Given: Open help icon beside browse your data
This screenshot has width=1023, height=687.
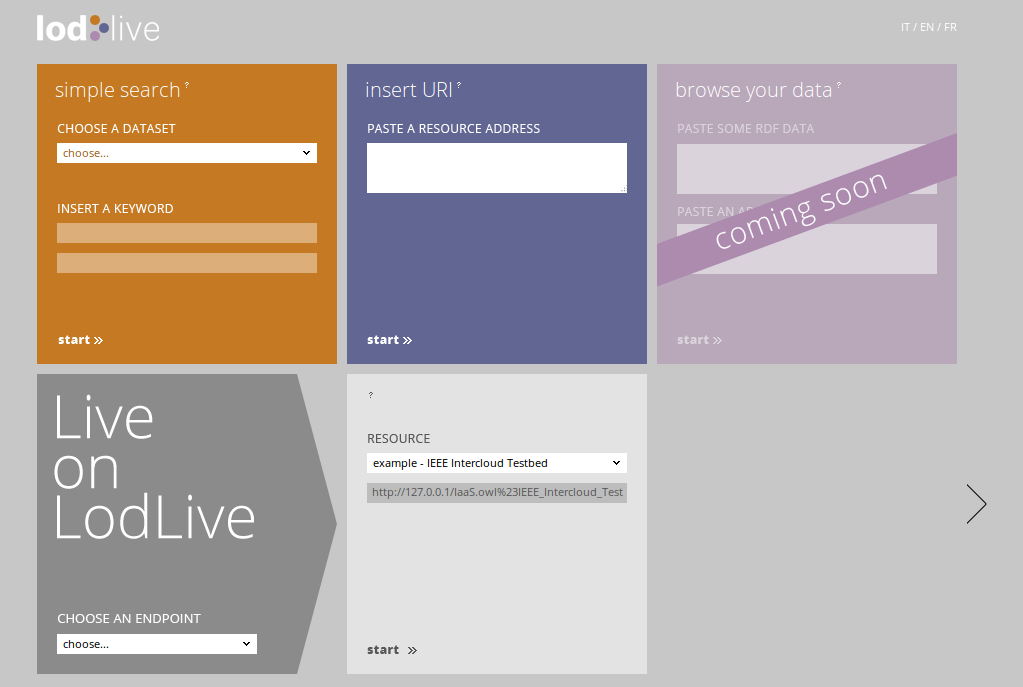Looking at the screenshot, I should tap(838, 85).
